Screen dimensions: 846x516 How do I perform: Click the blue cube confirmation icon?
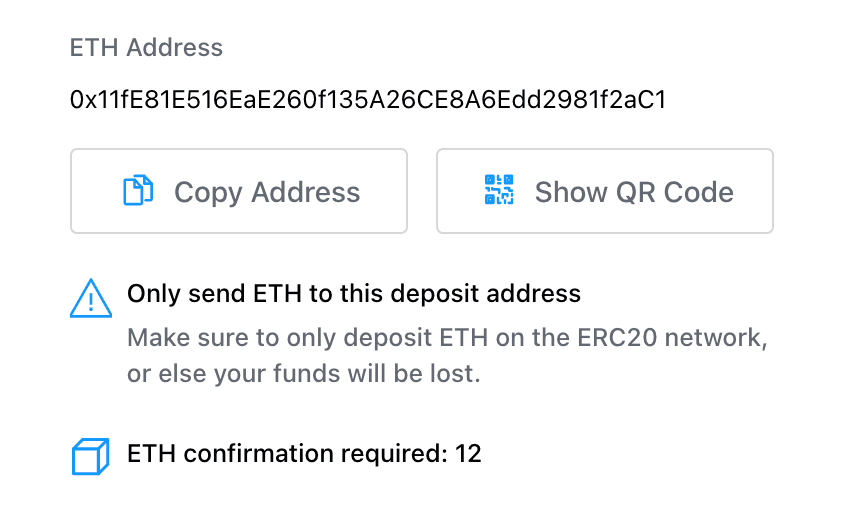(x=90, y=456)
